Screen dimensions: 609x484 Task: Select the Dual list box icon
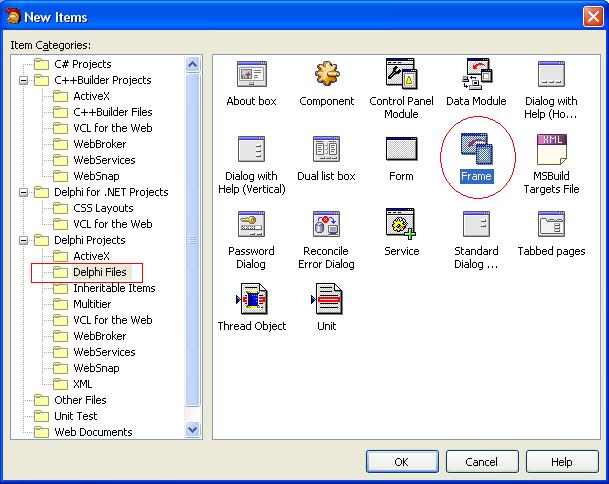tap(326, 150)
